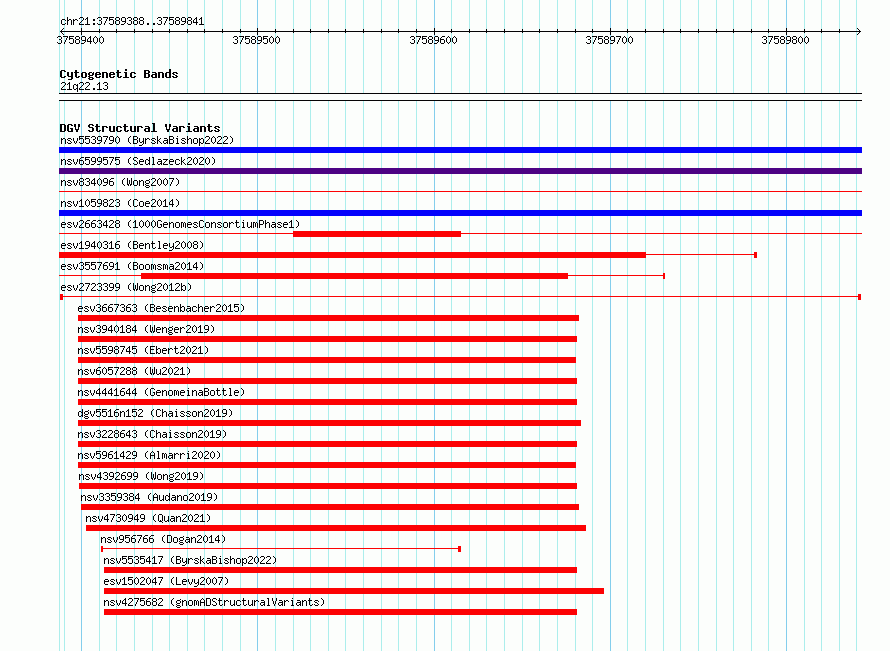Click the 37589400 ruler position label
This screenshot has height=651, width=890.
81,40
